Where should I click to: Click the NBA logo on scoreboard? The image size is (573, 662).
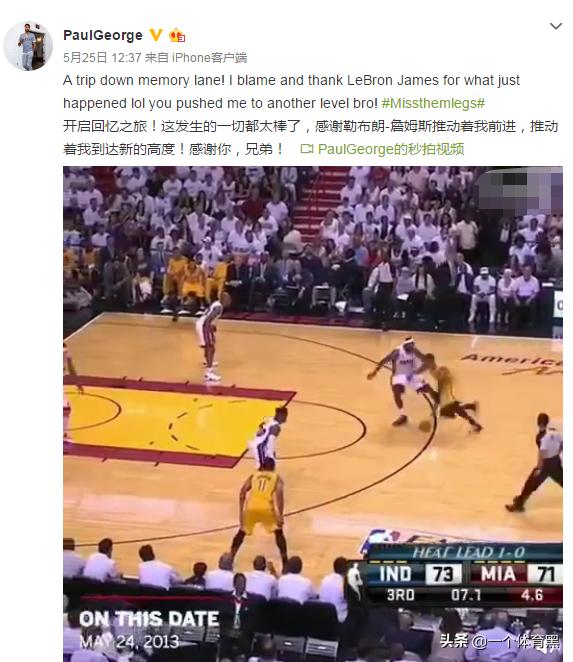pos(355,581)
